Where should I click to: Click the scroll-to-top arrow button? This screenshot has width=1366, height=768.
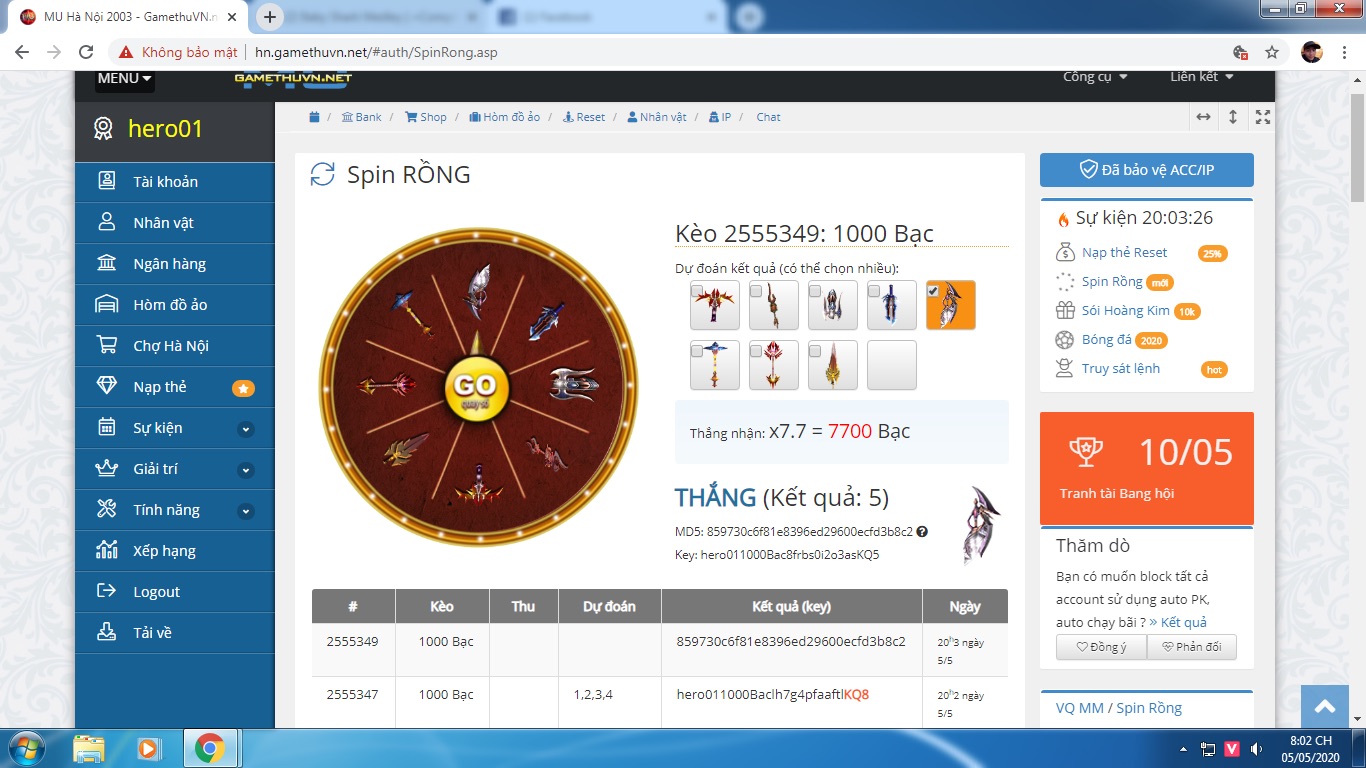tap(1325, 707)
